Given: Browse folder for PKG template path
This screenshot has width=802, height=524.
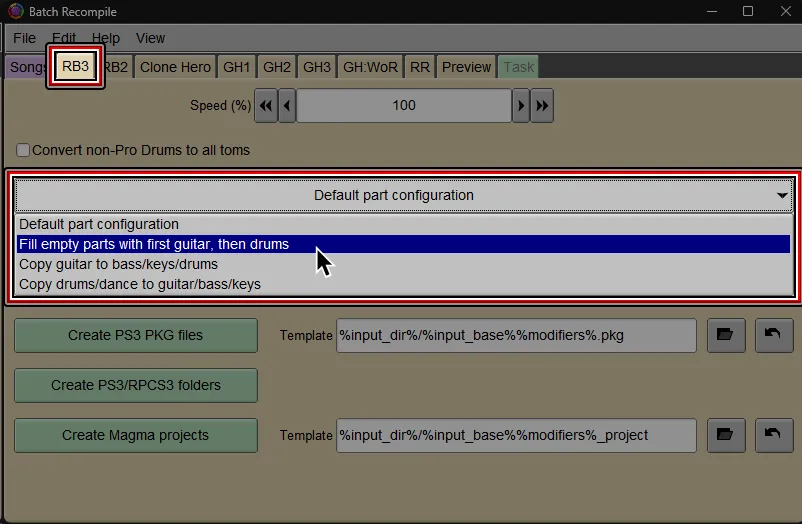Looking at the screenshot, I should (x=726, y=335).
